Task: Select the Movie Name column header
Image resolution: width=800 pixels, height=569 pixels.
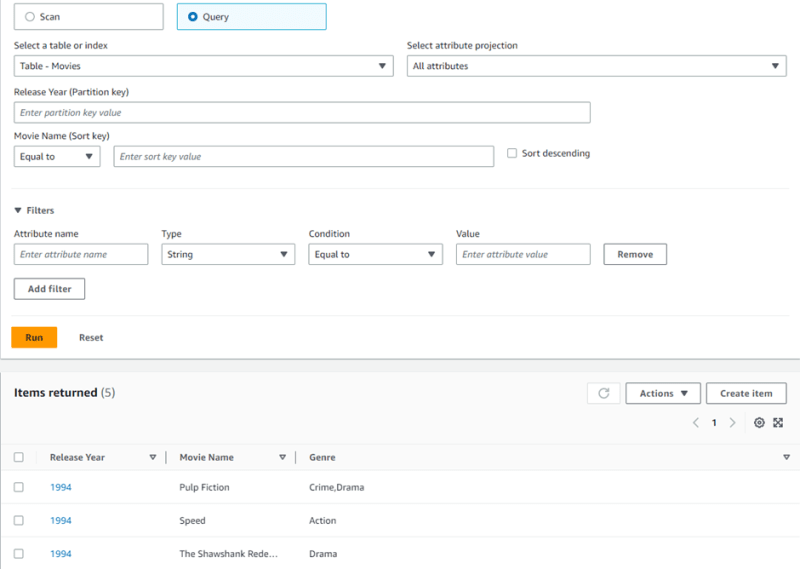Action: (207, 457)
